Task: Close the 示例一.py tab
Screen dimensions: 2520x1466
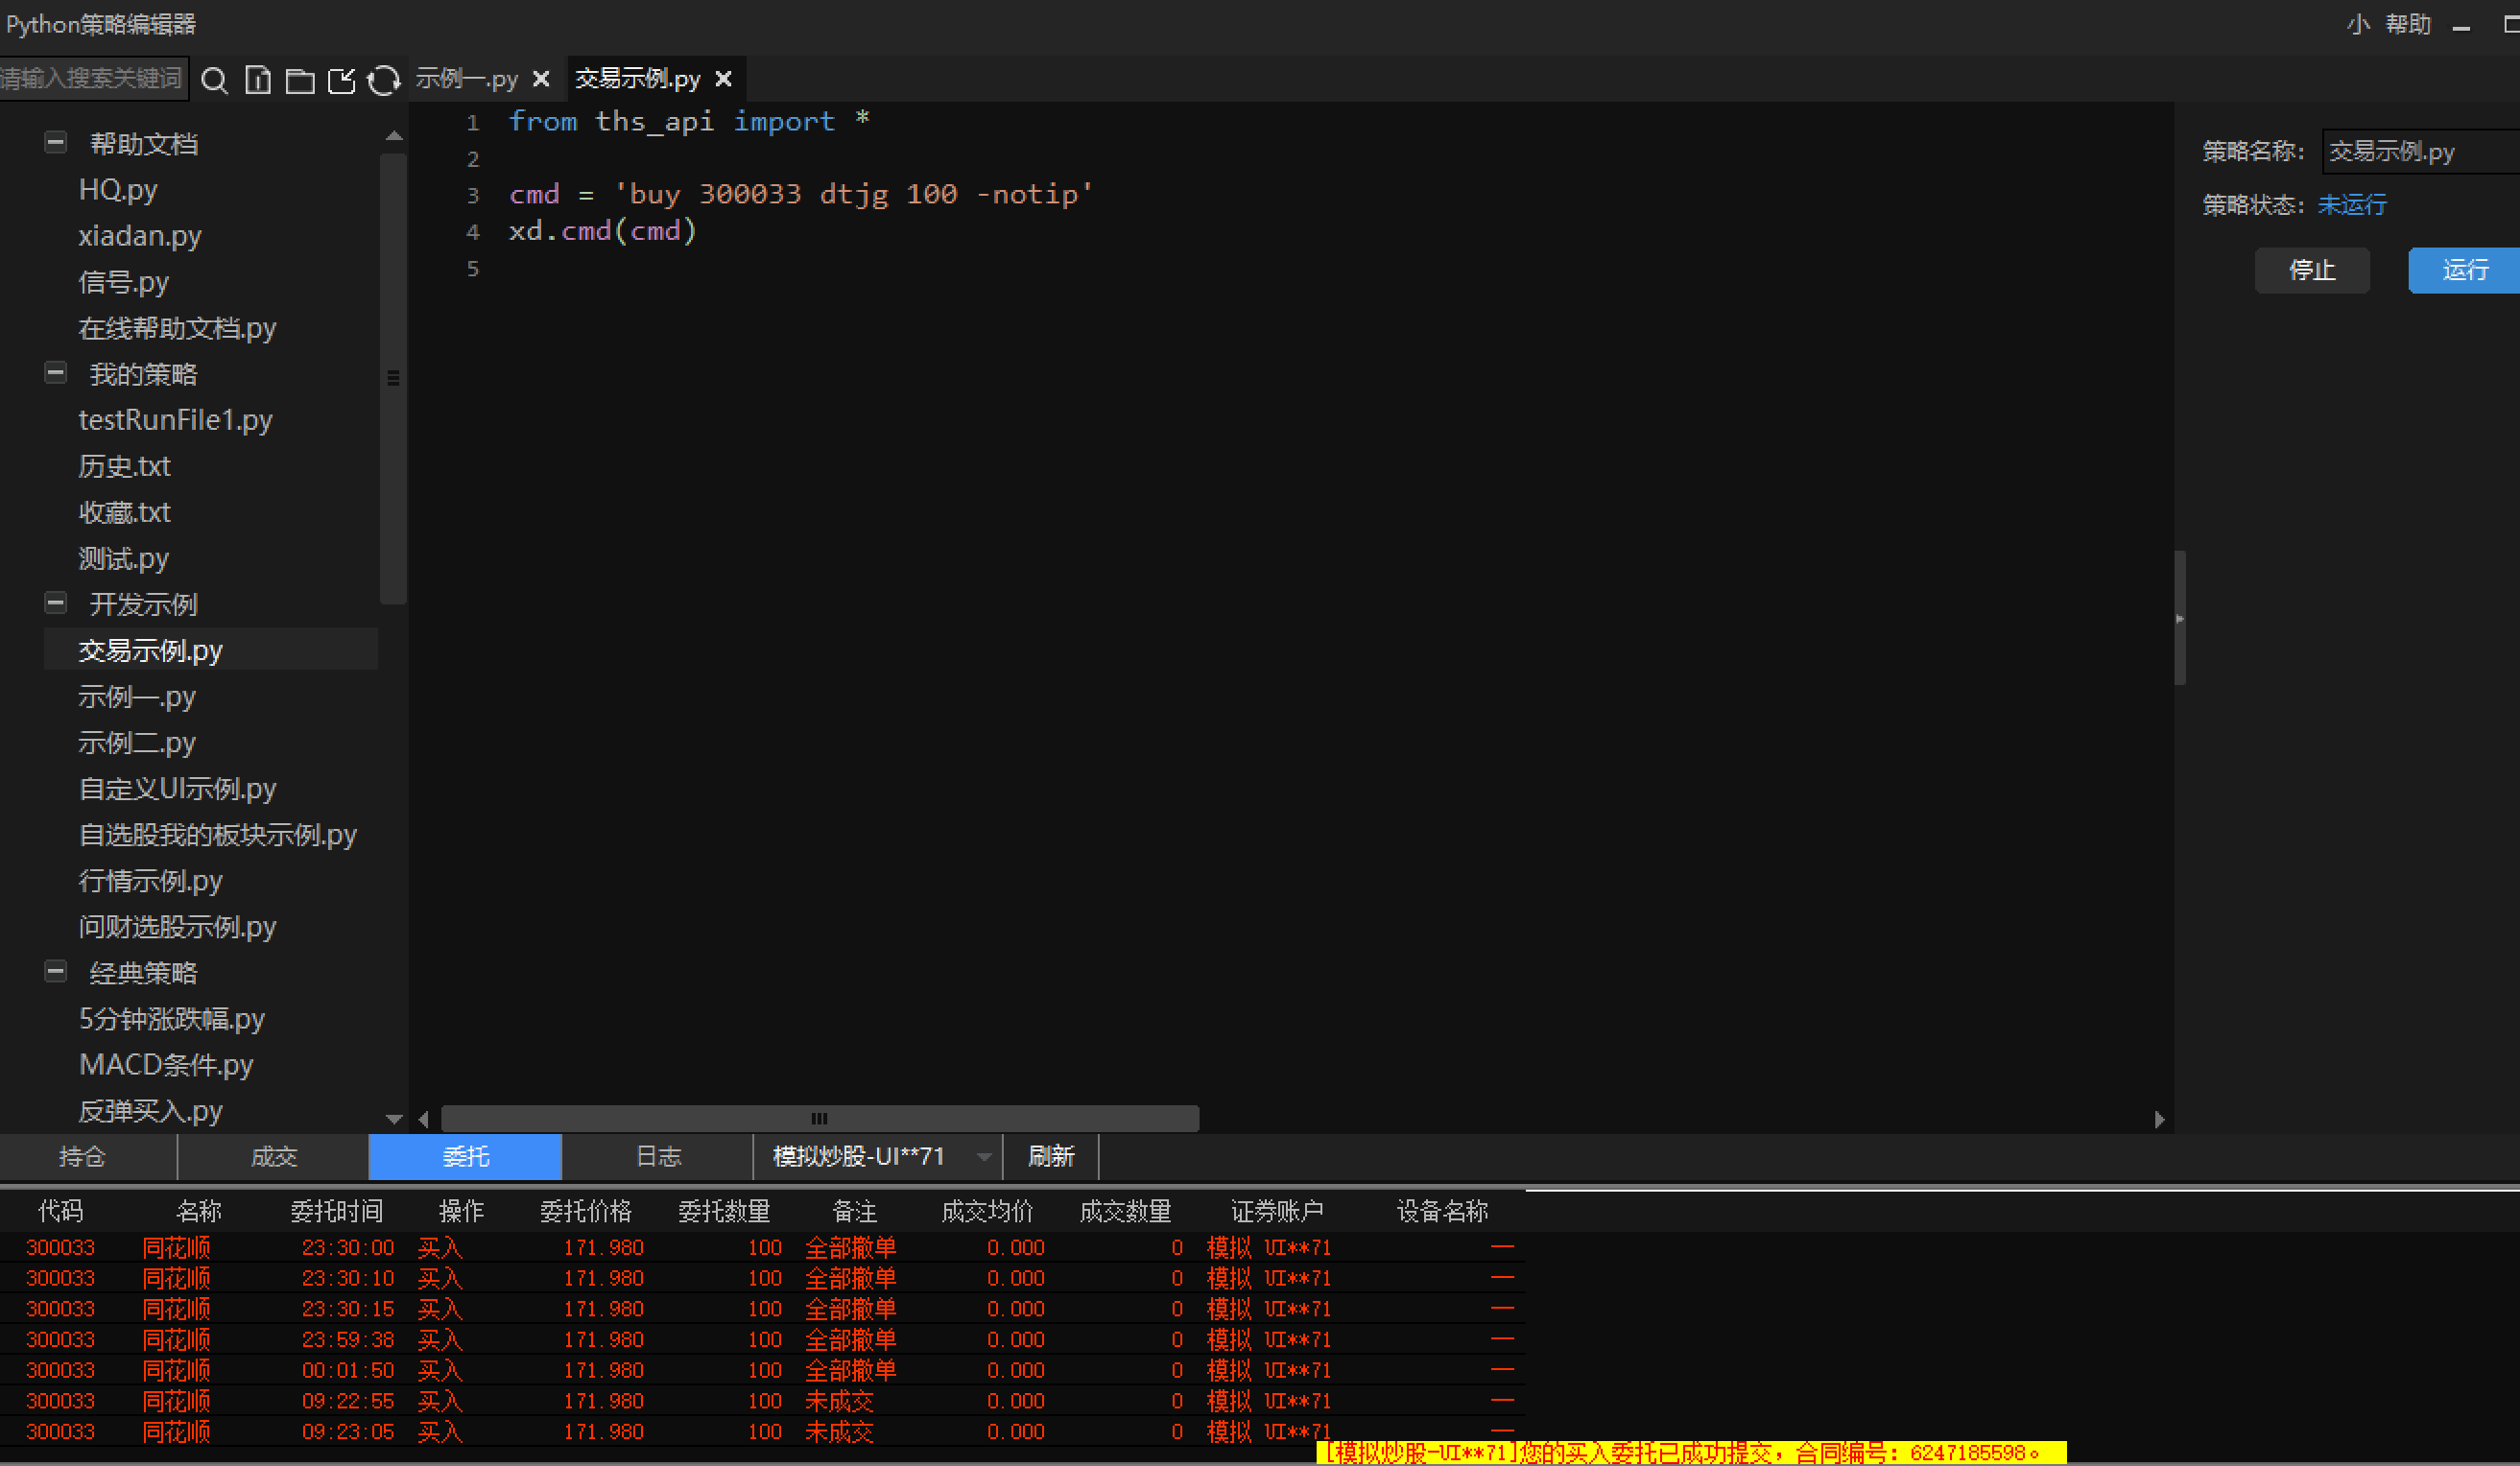Action: (541, 78)
